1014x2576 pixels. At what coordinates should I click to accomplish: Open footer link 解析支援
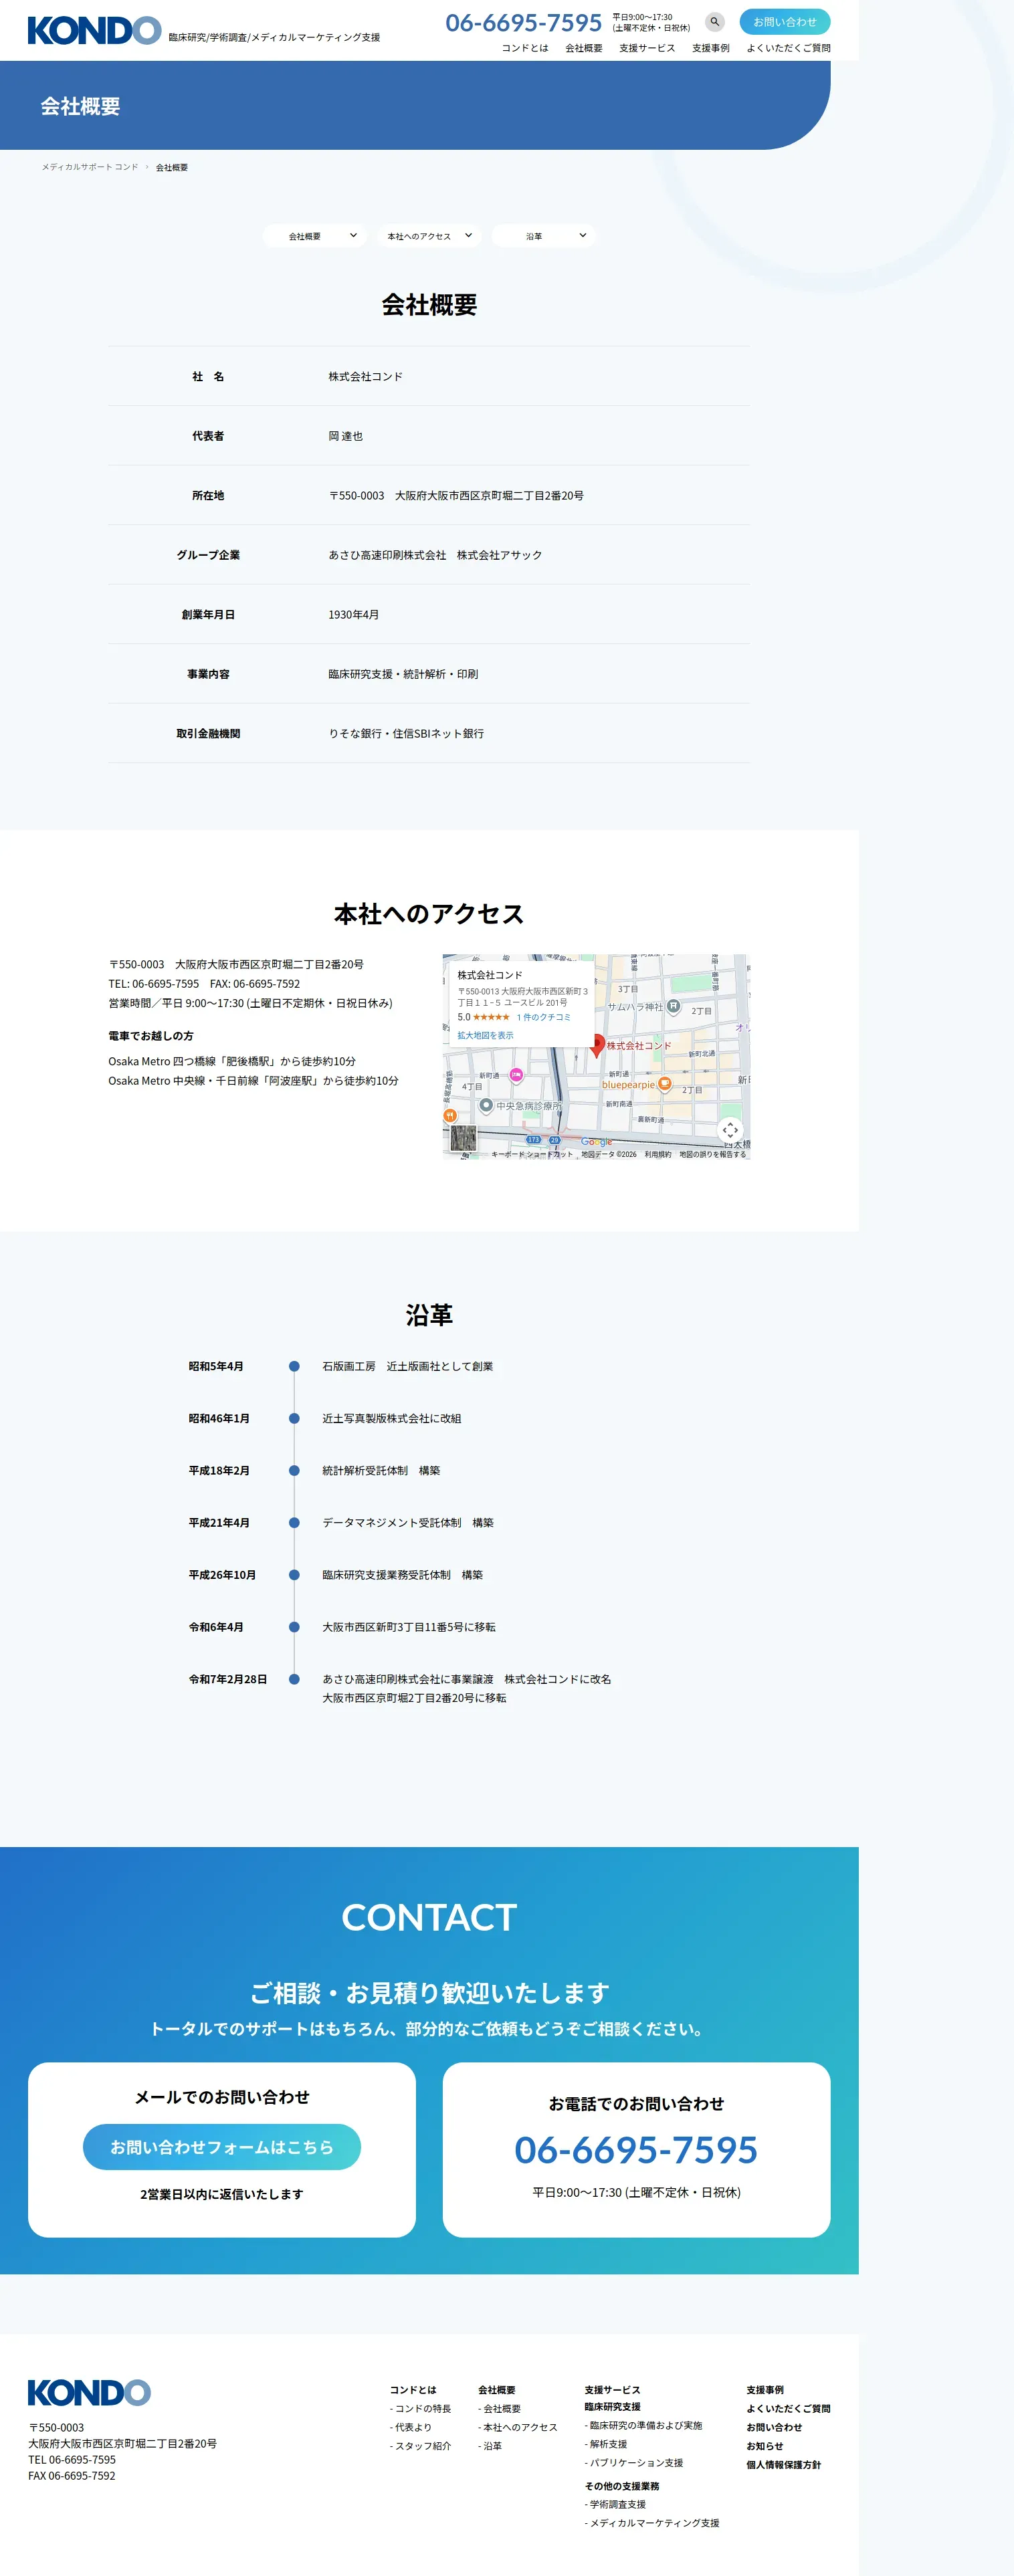click(606, 2444)
